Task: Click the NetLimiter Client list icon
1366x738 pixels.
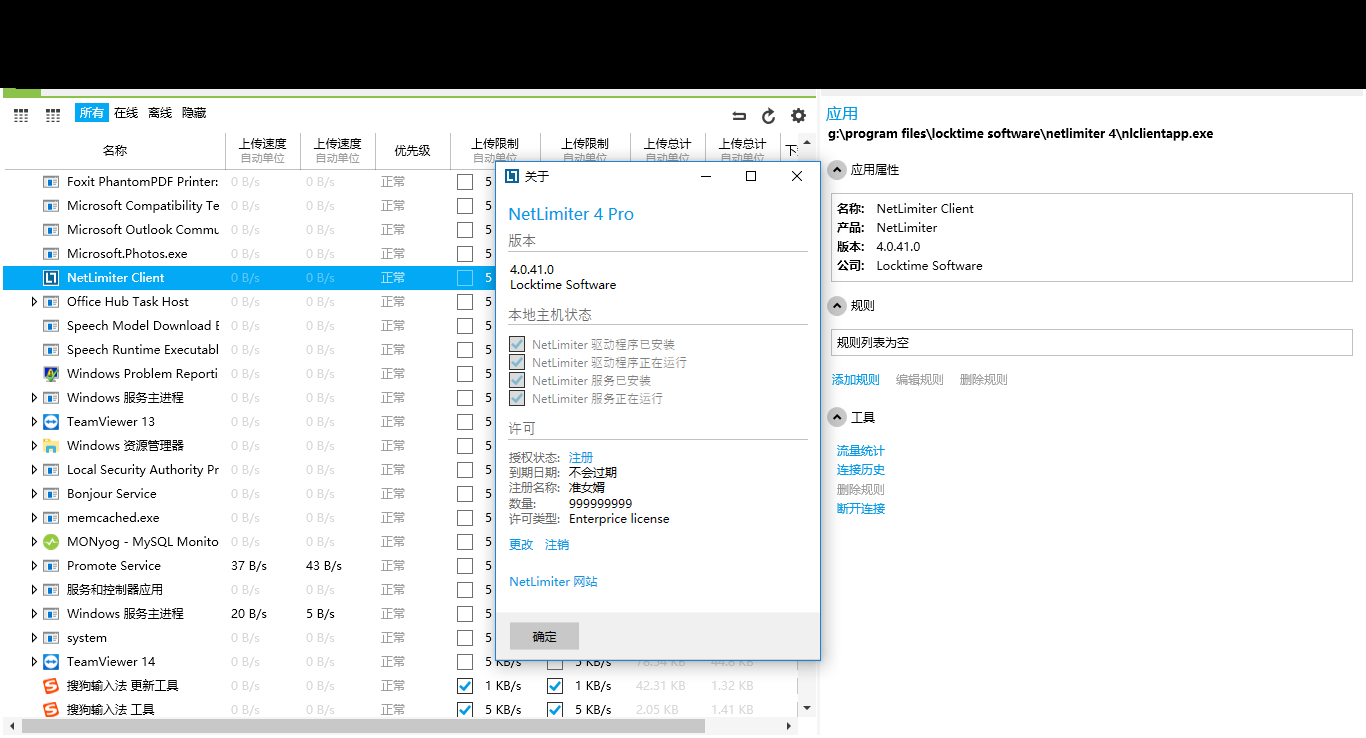Action: click(51, 278)
